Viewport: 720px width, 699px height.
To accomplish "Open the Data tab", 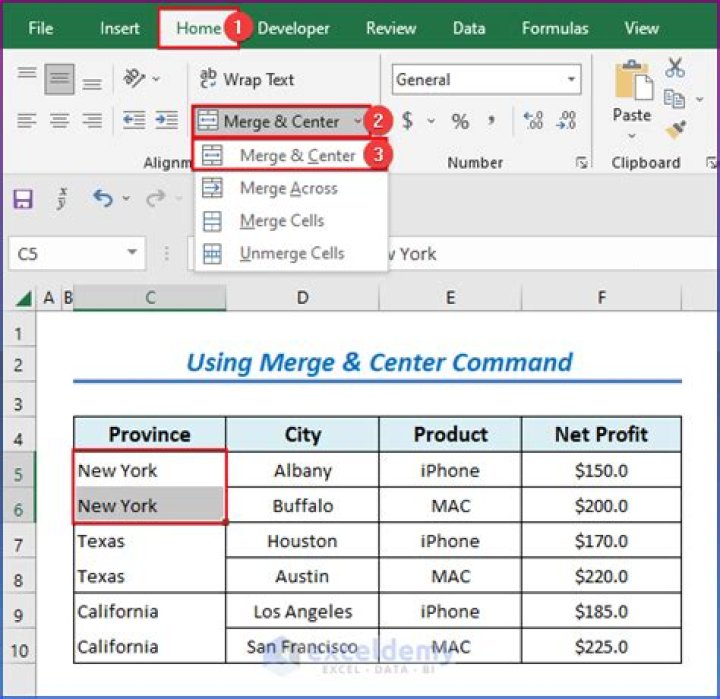I will tap(469, 28).
